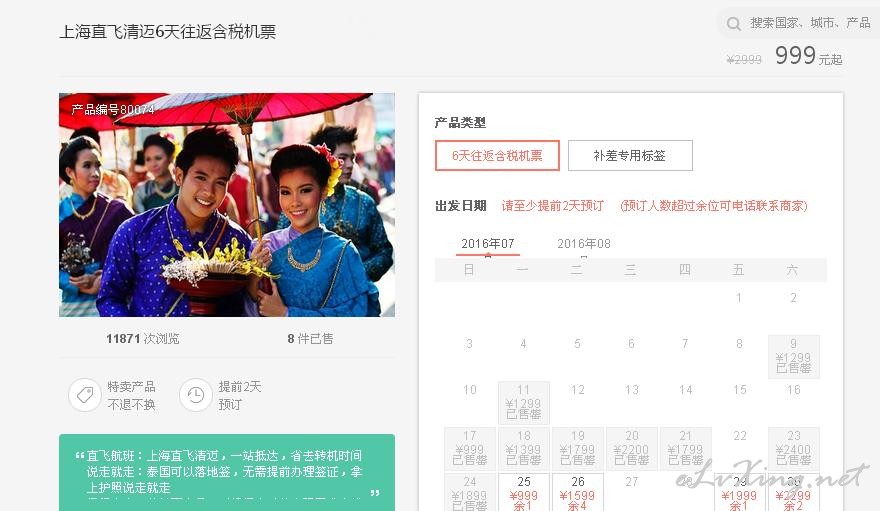Click the product title 上海直飞清迈6天往返含税机票
The image size is (880, 511).
pyautogui.click(x=167, y=32)
